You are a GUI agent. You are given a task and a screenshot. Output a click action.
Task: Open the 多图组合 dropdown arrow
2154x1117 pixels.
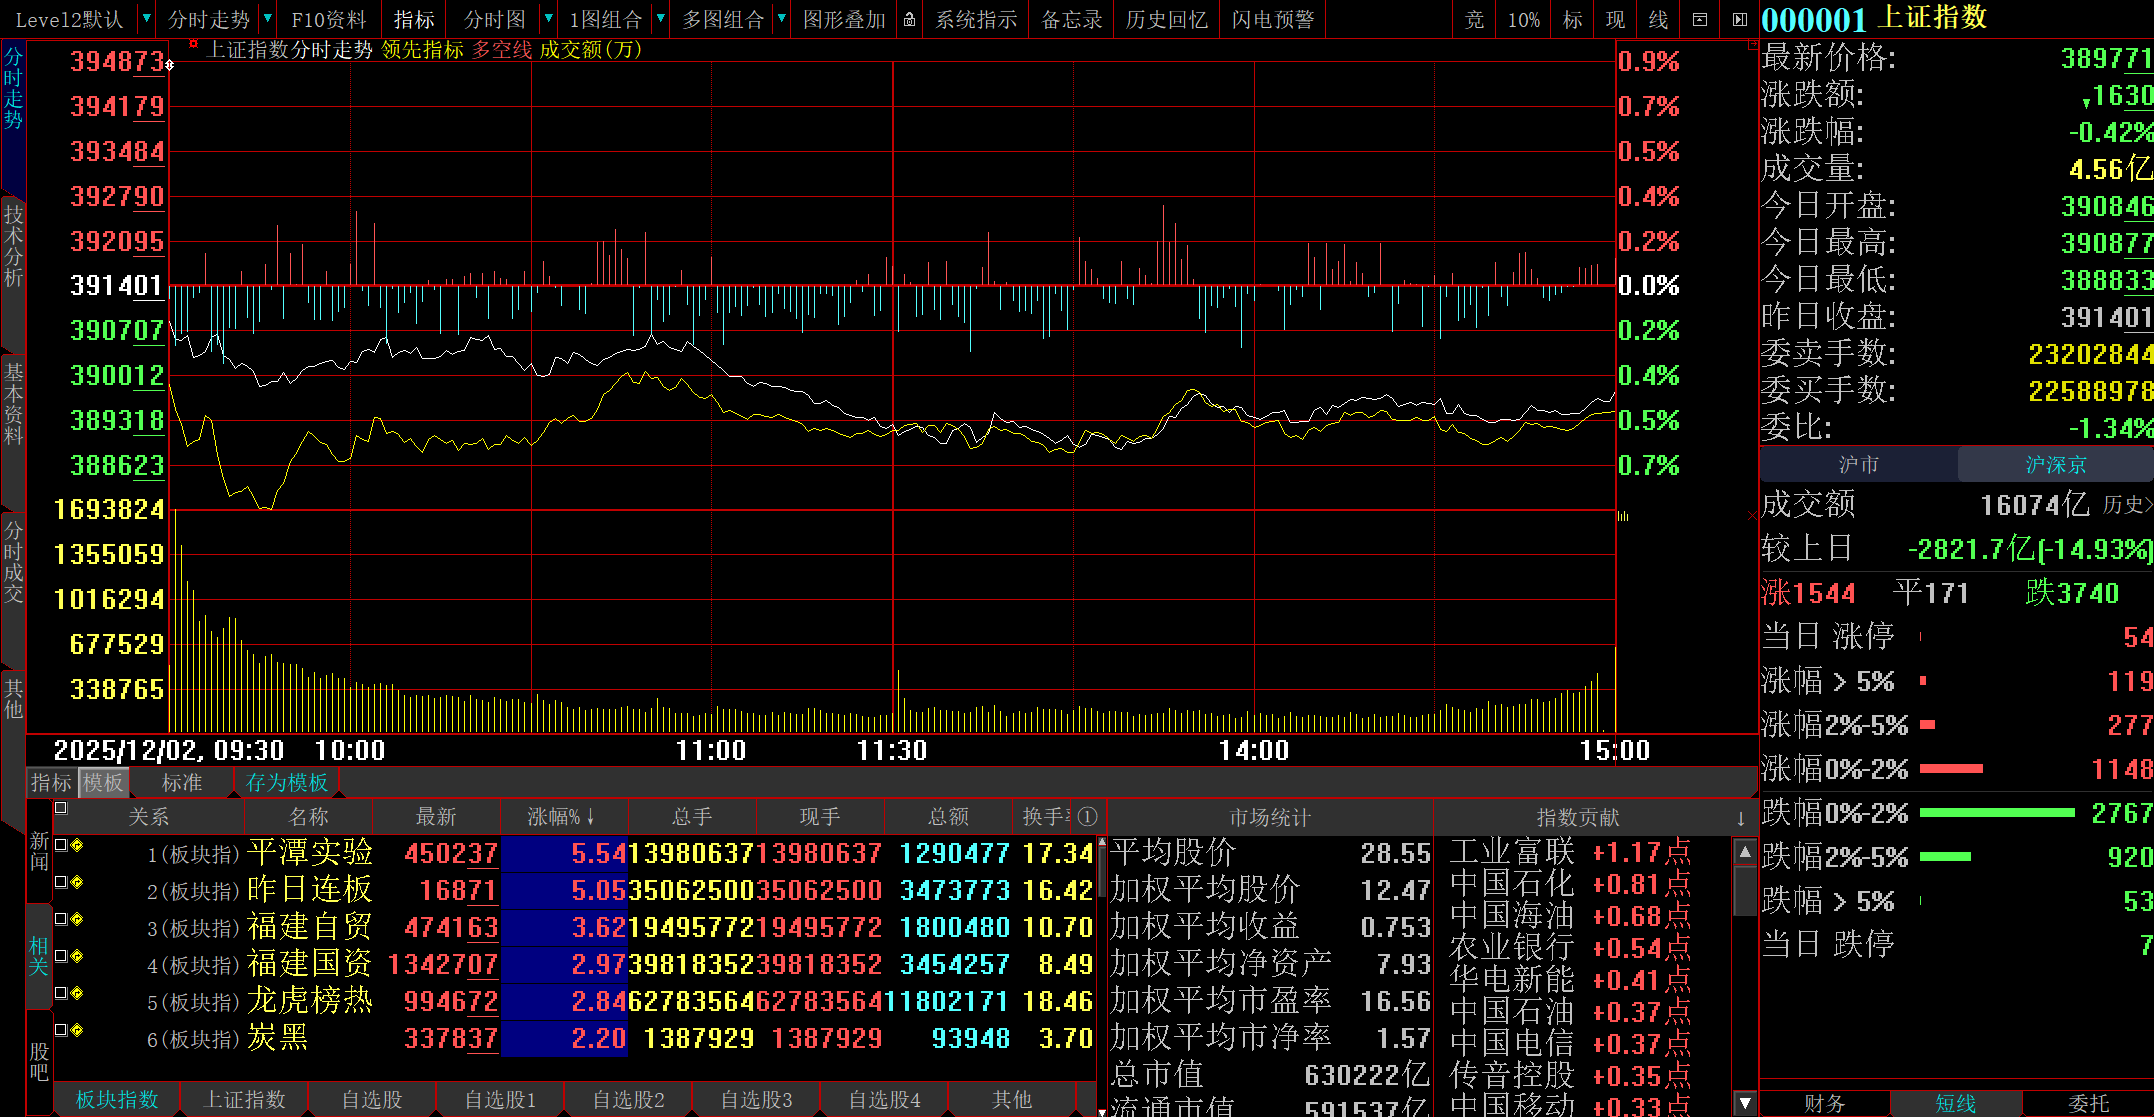pyautogui.click(x=782, y=19)
